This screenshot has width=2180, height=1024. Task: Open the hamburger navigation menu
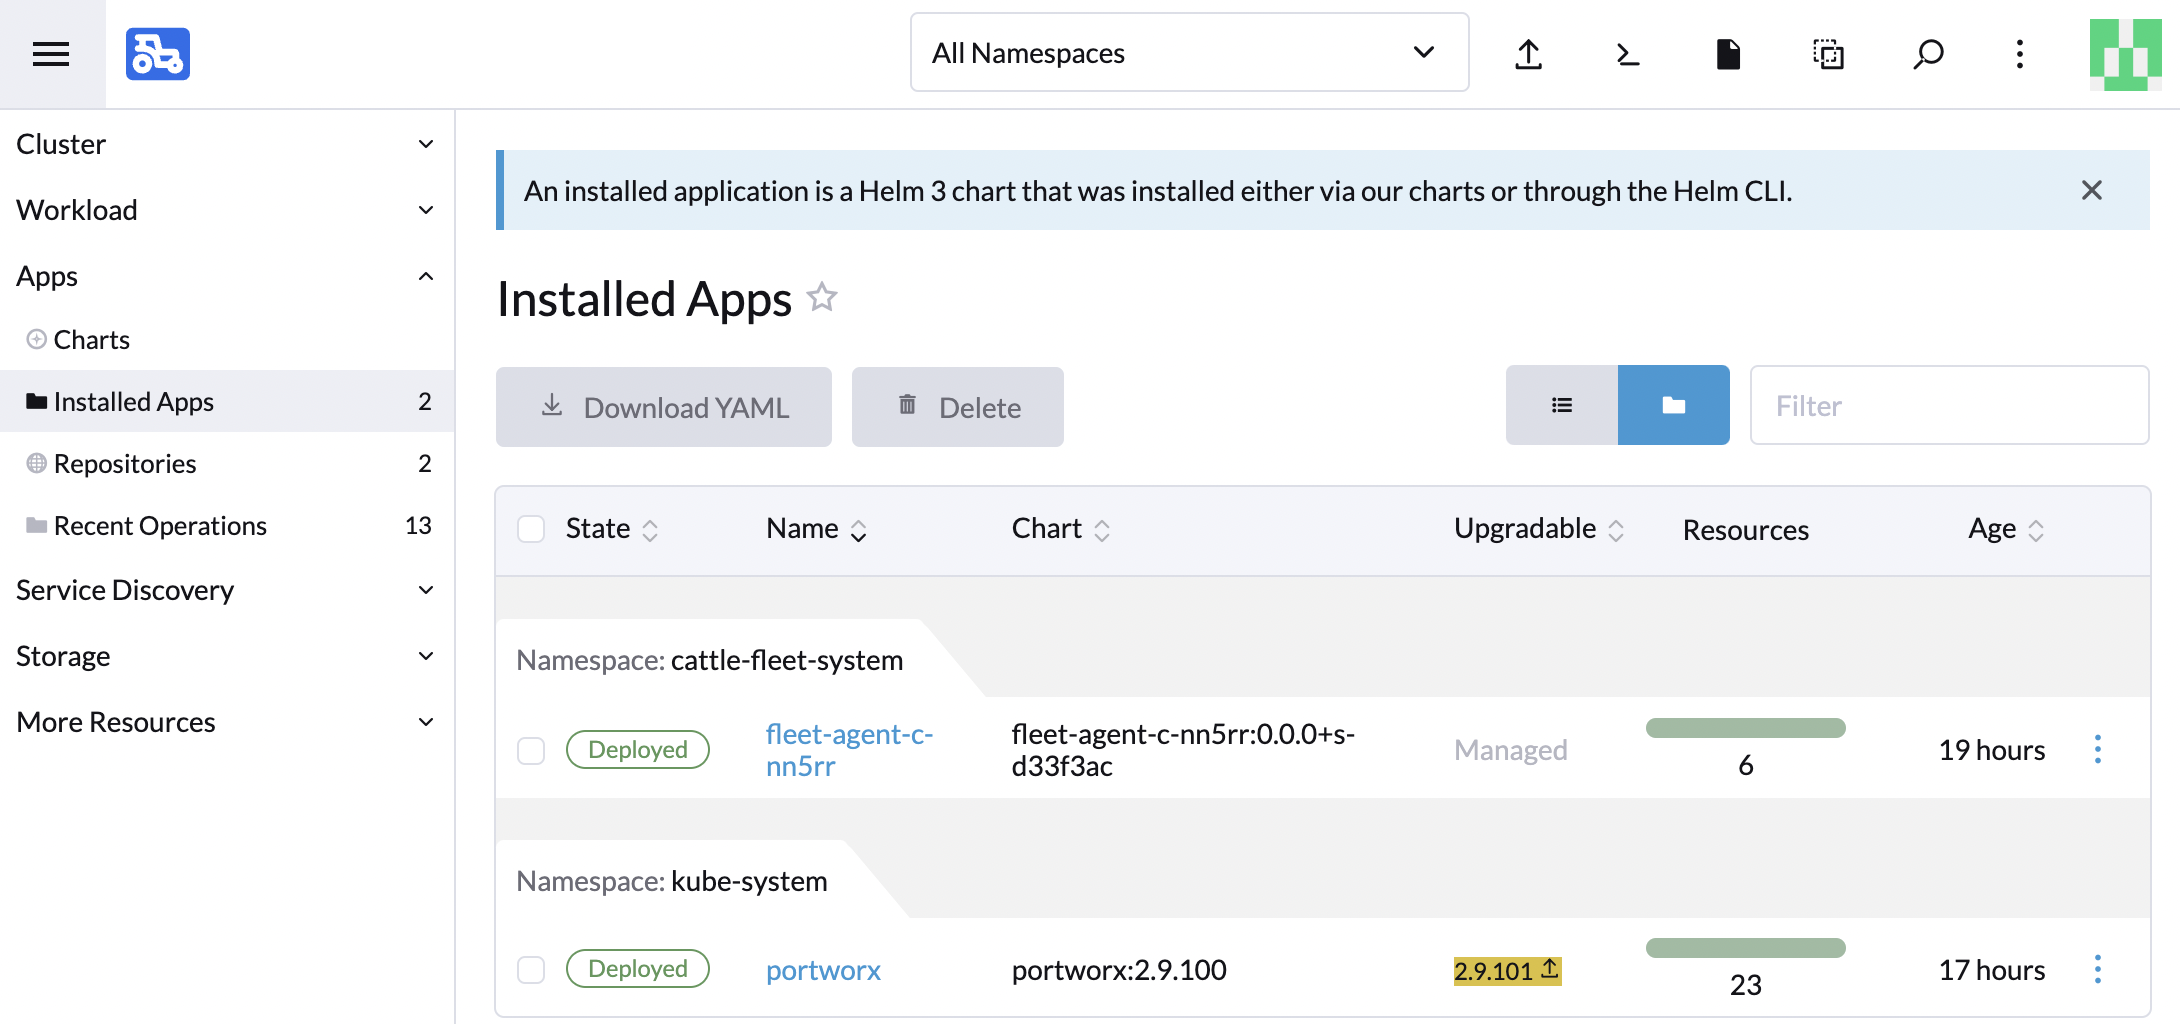coord(51,54)
